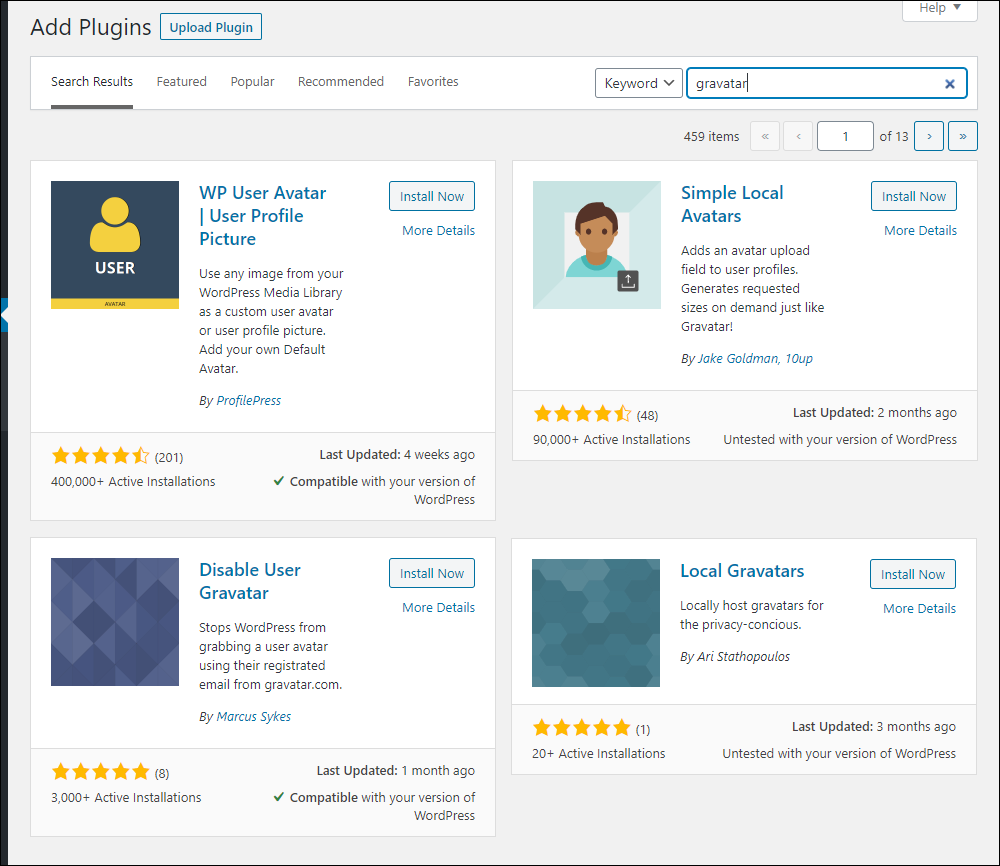Switch to the Search Results tab
Viewport: 1000px width, 866px height.
92,82
